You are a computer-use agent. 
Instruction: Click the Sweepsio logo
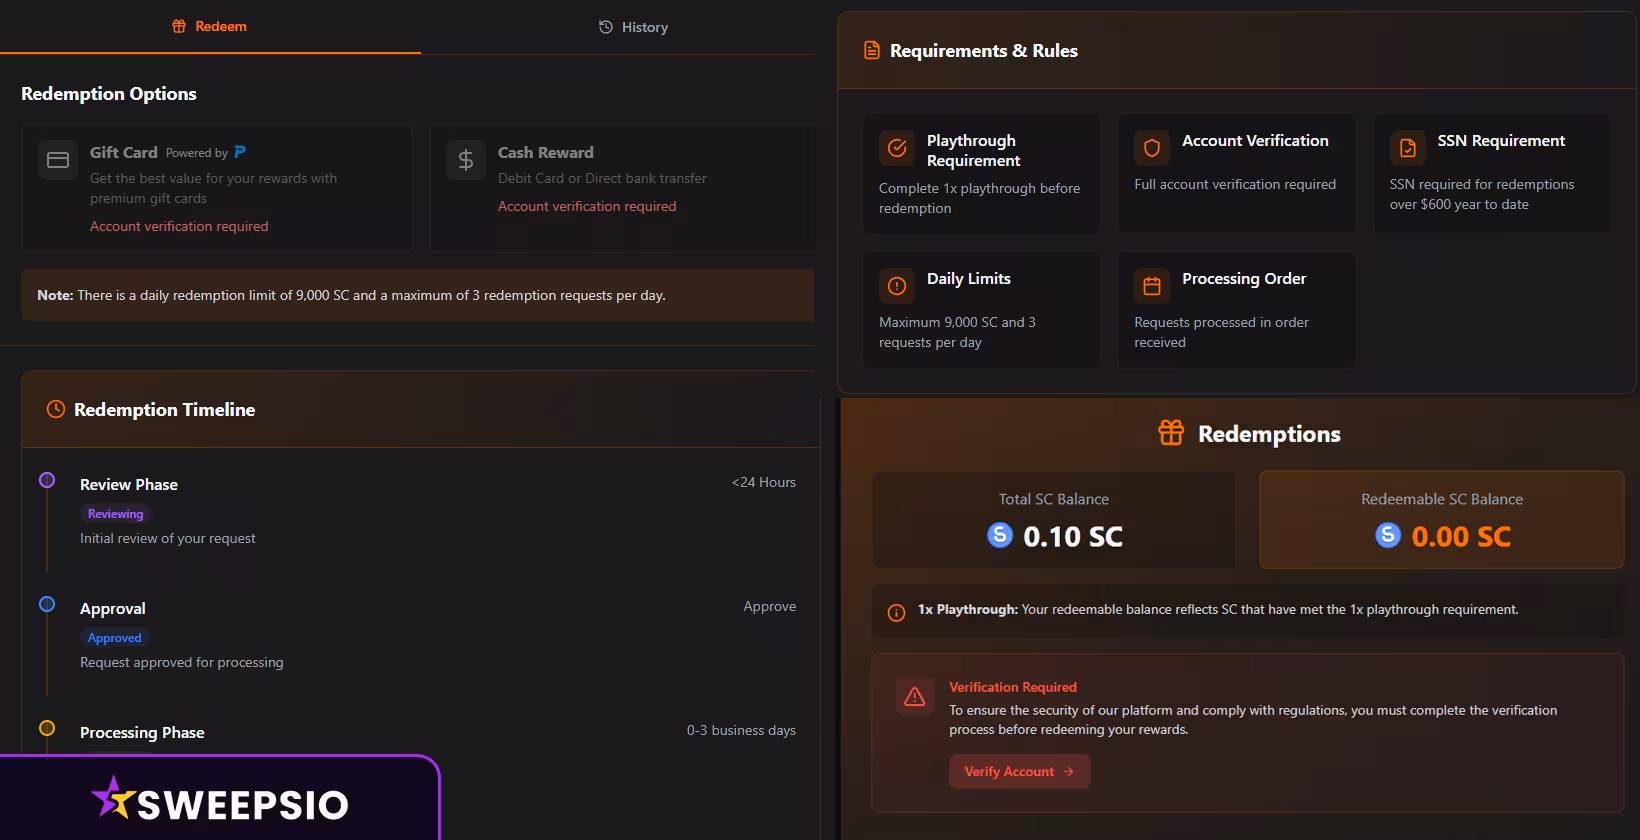220,802
